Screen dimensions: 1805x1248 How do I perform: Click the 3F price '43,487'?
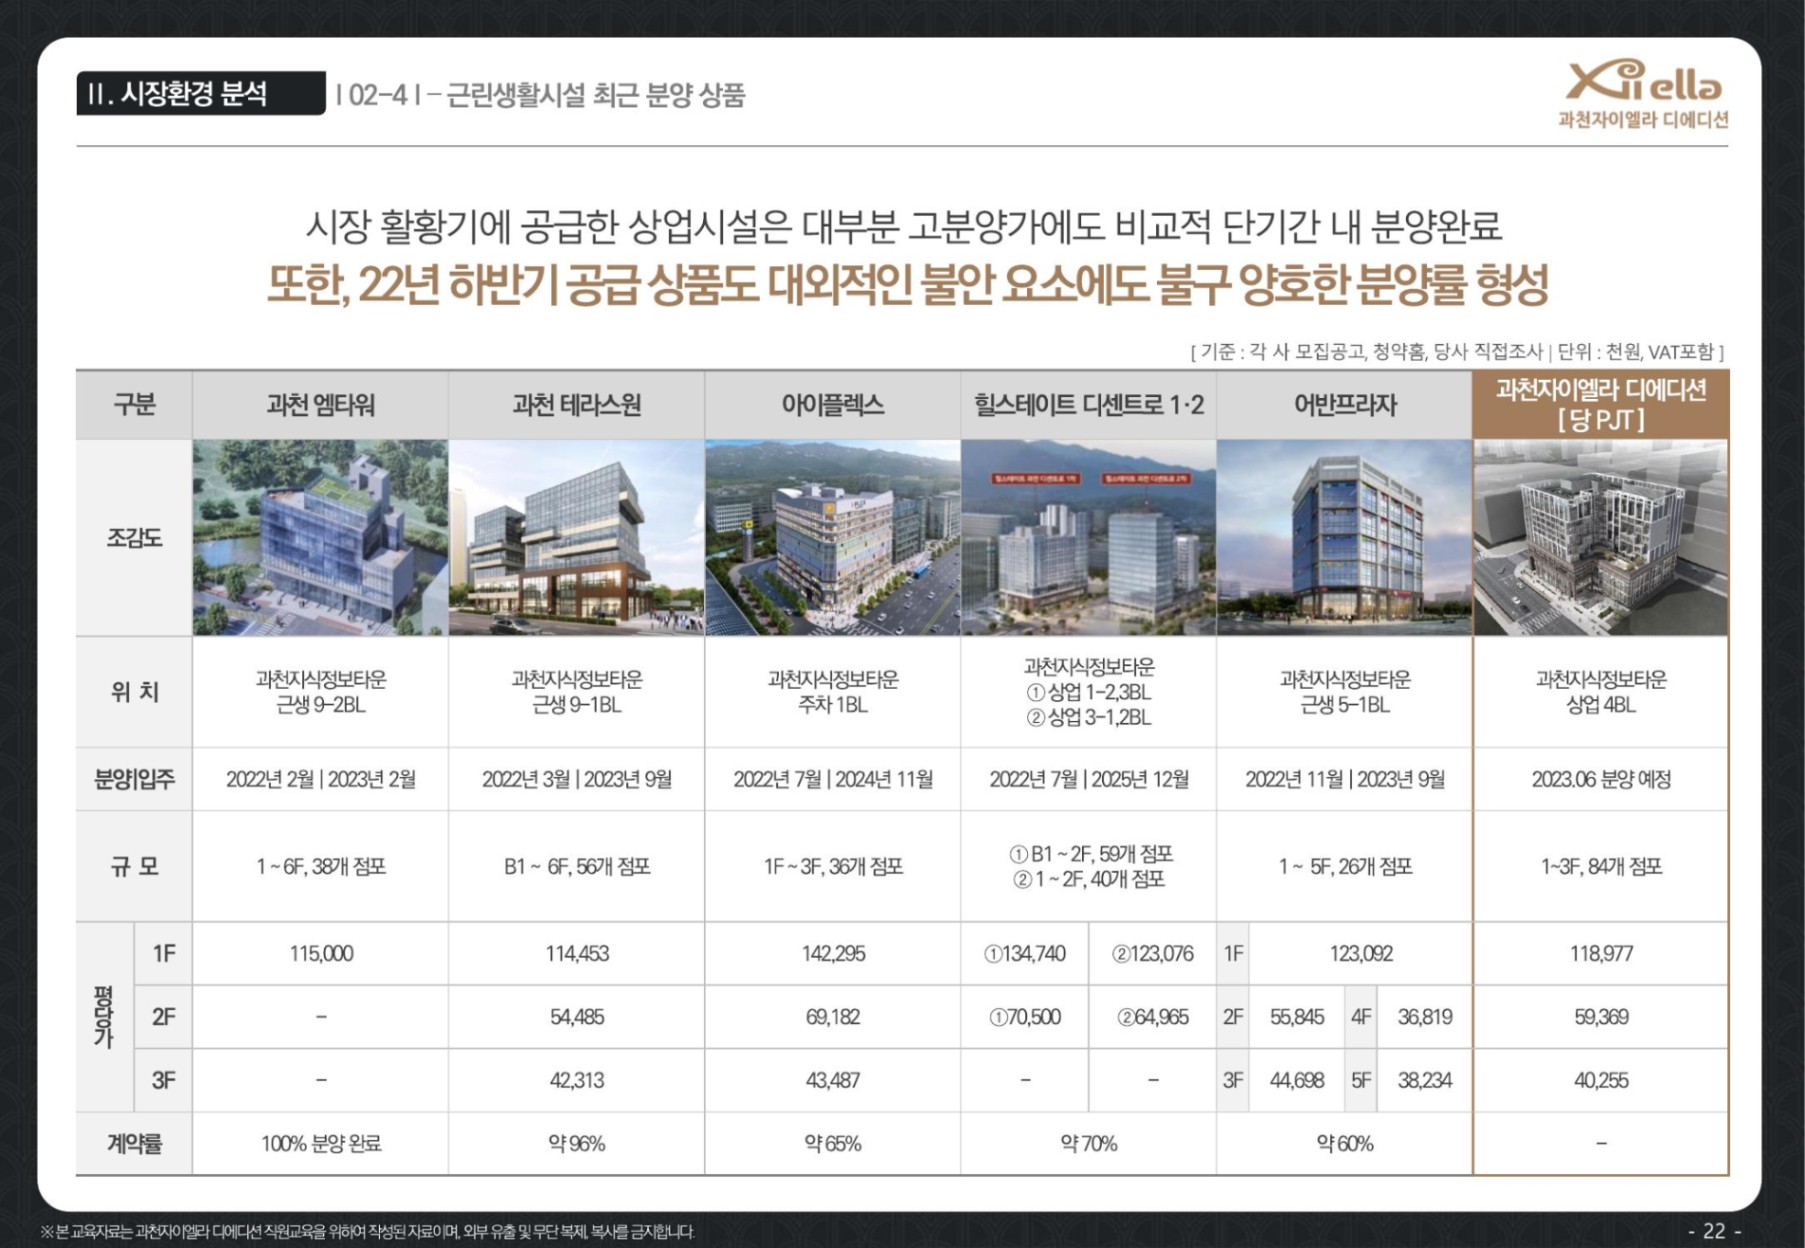[833, 1080]
